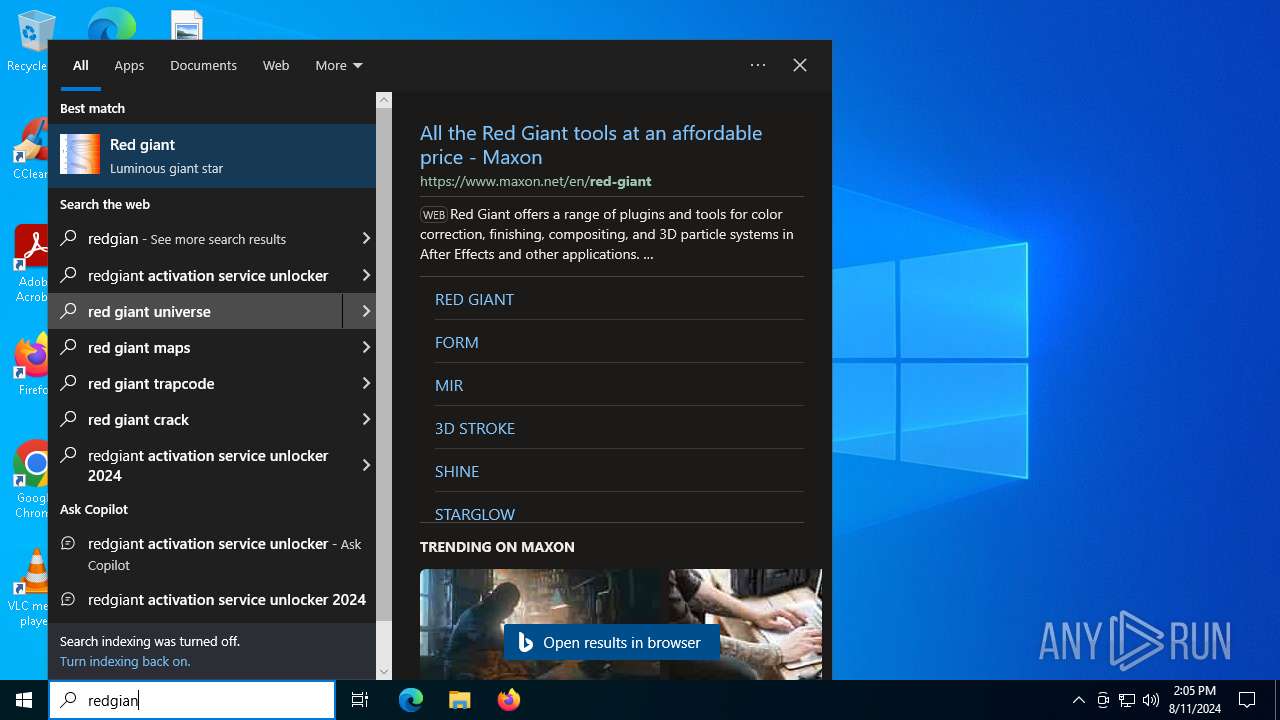Screen dimensions: 1280x720
Task: Expand the red giant crack suggestion arrow
Action: click(365, 419)
